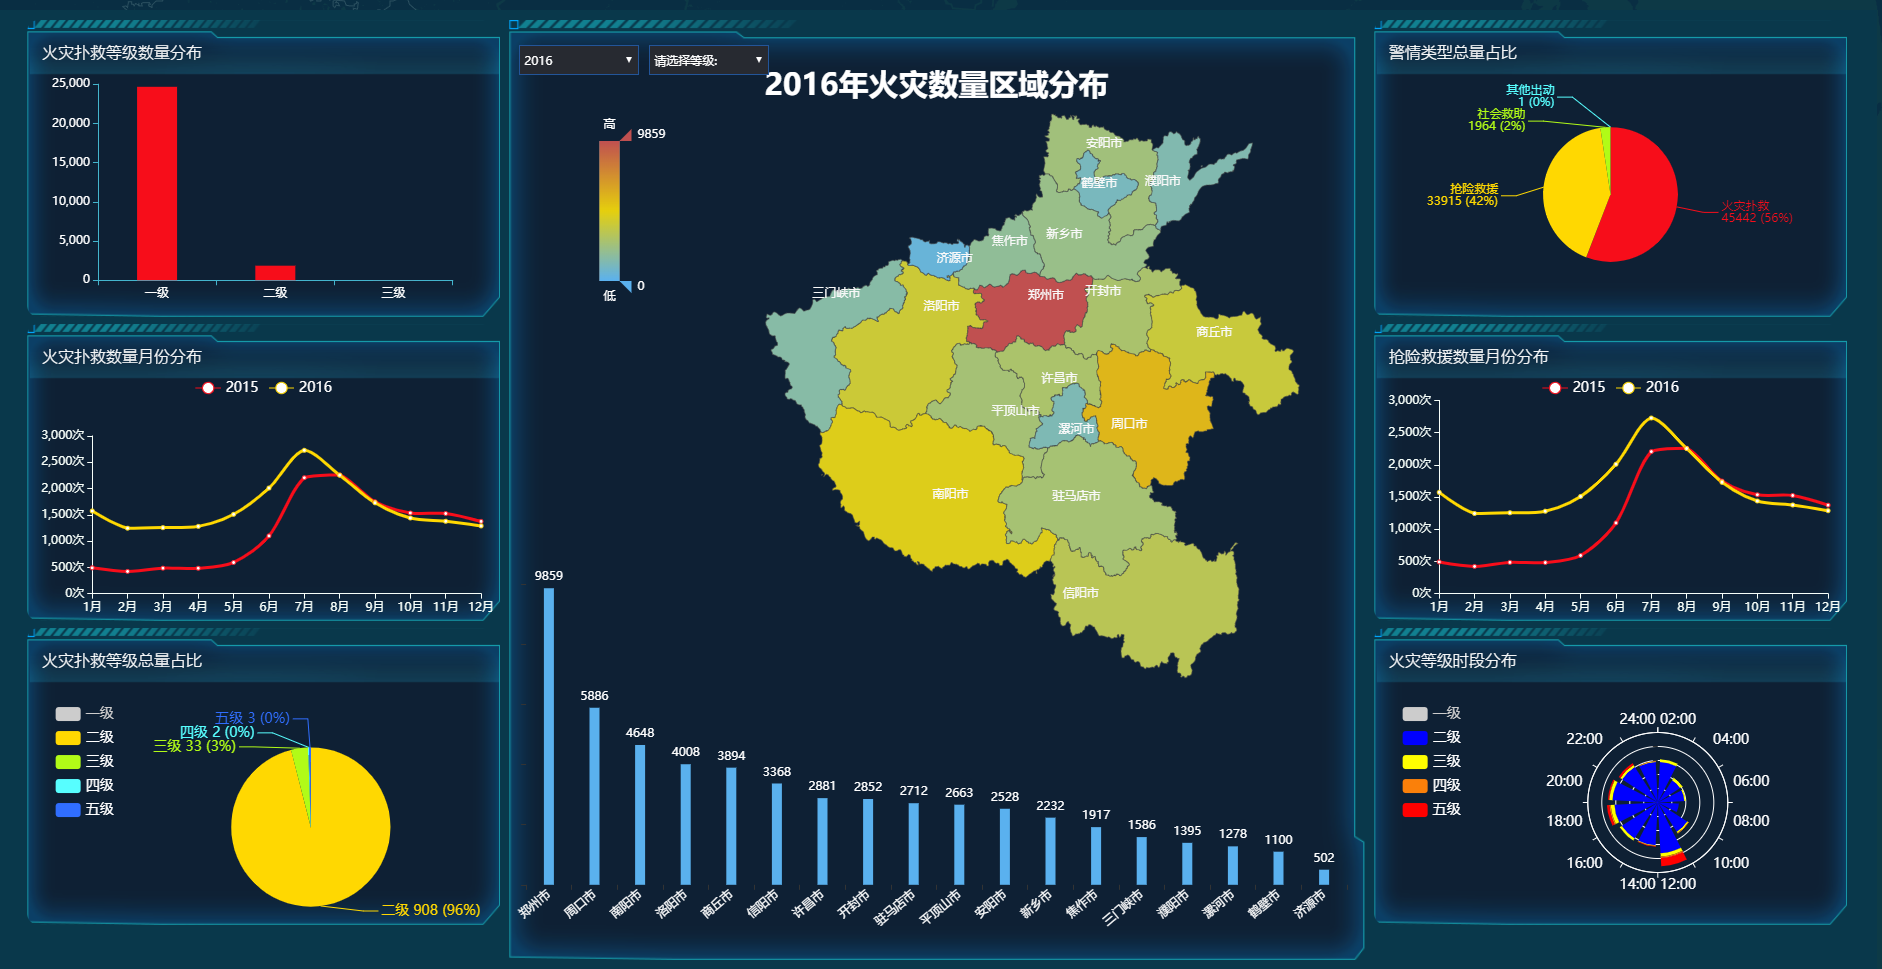Screen dimensions: 1882x969
Task: Click the 五级 red legend icon in 火灾等级时段分布
Action: 1415,810
